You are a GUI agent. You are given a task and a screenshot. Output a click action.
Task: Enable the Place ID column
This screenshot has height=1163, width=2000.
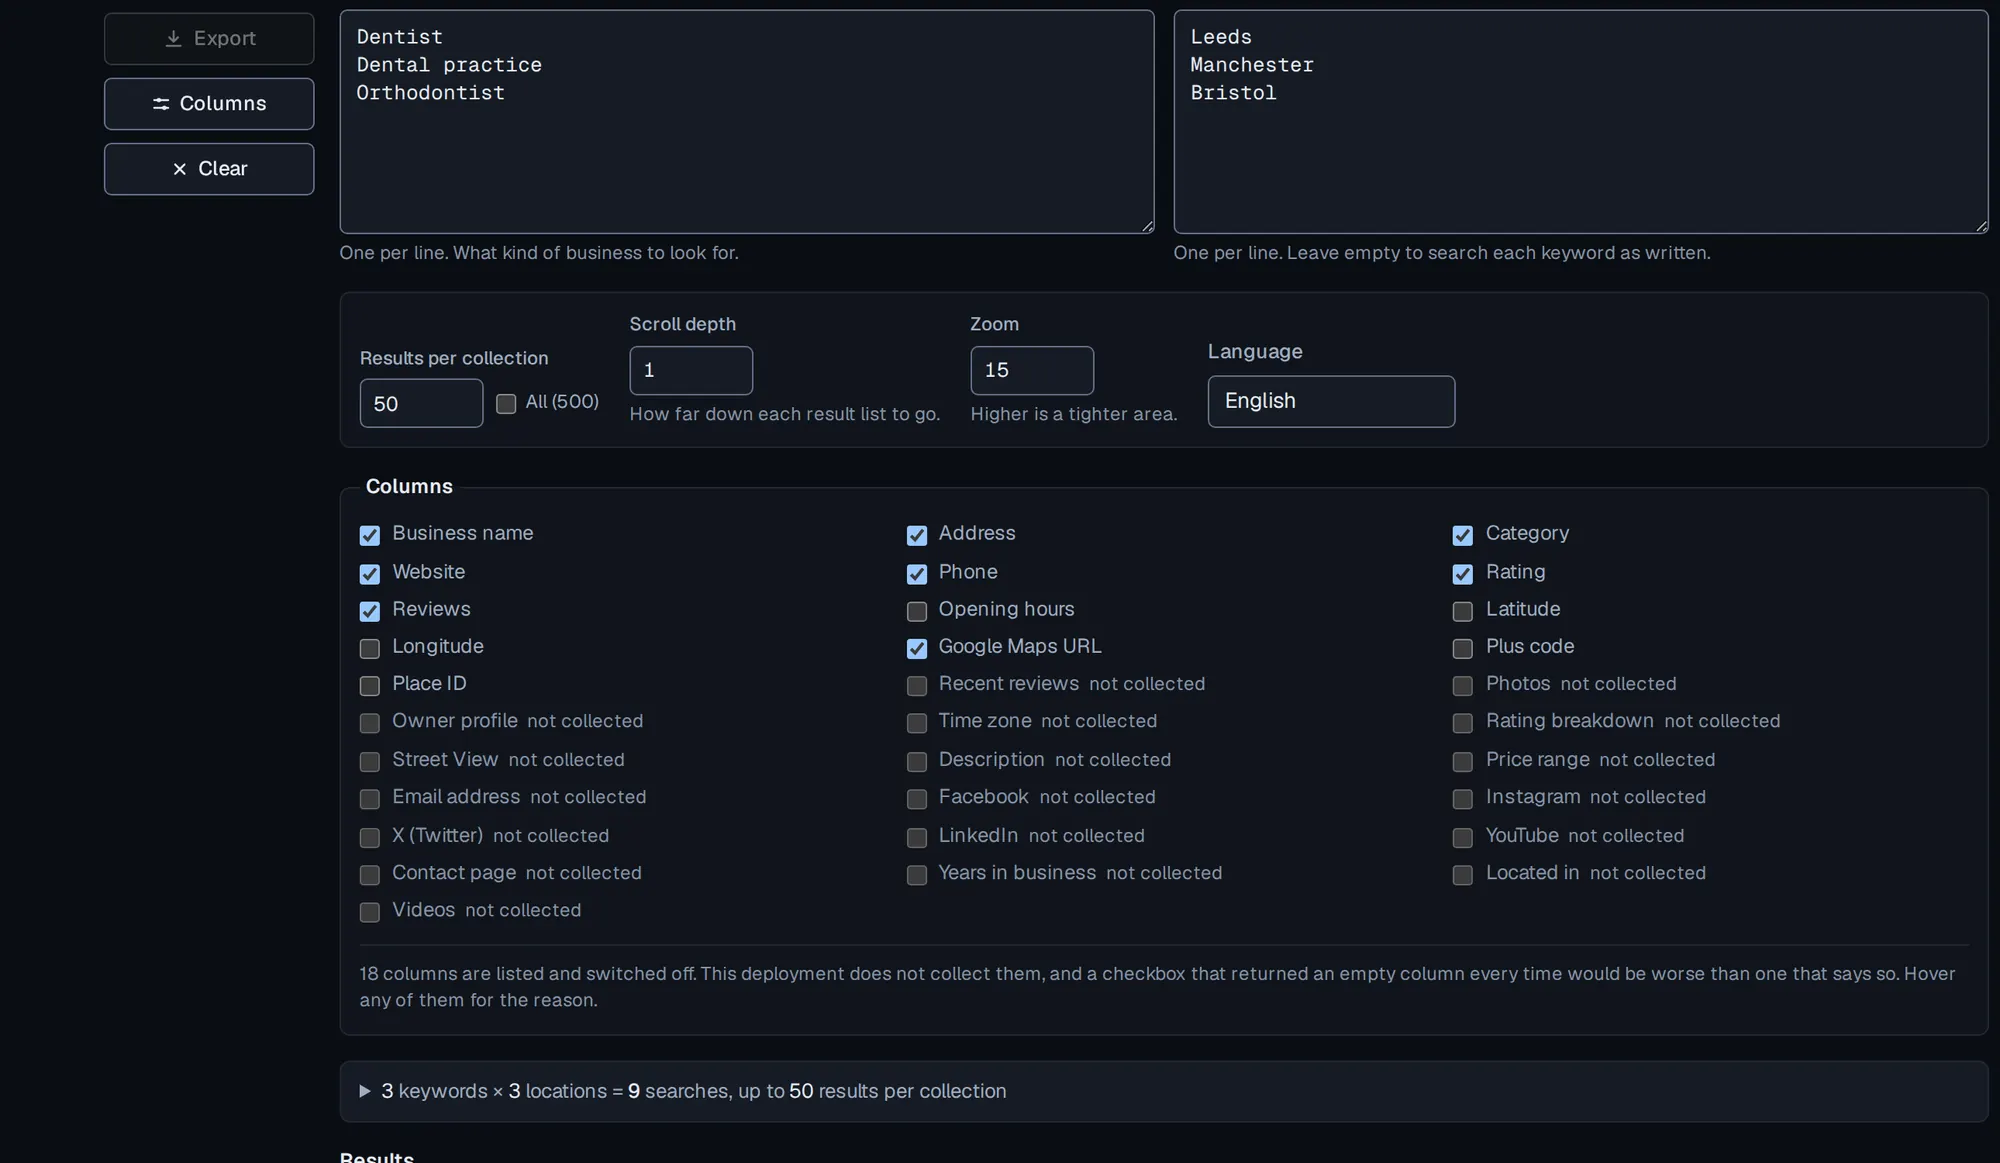[x=370, y=685]
